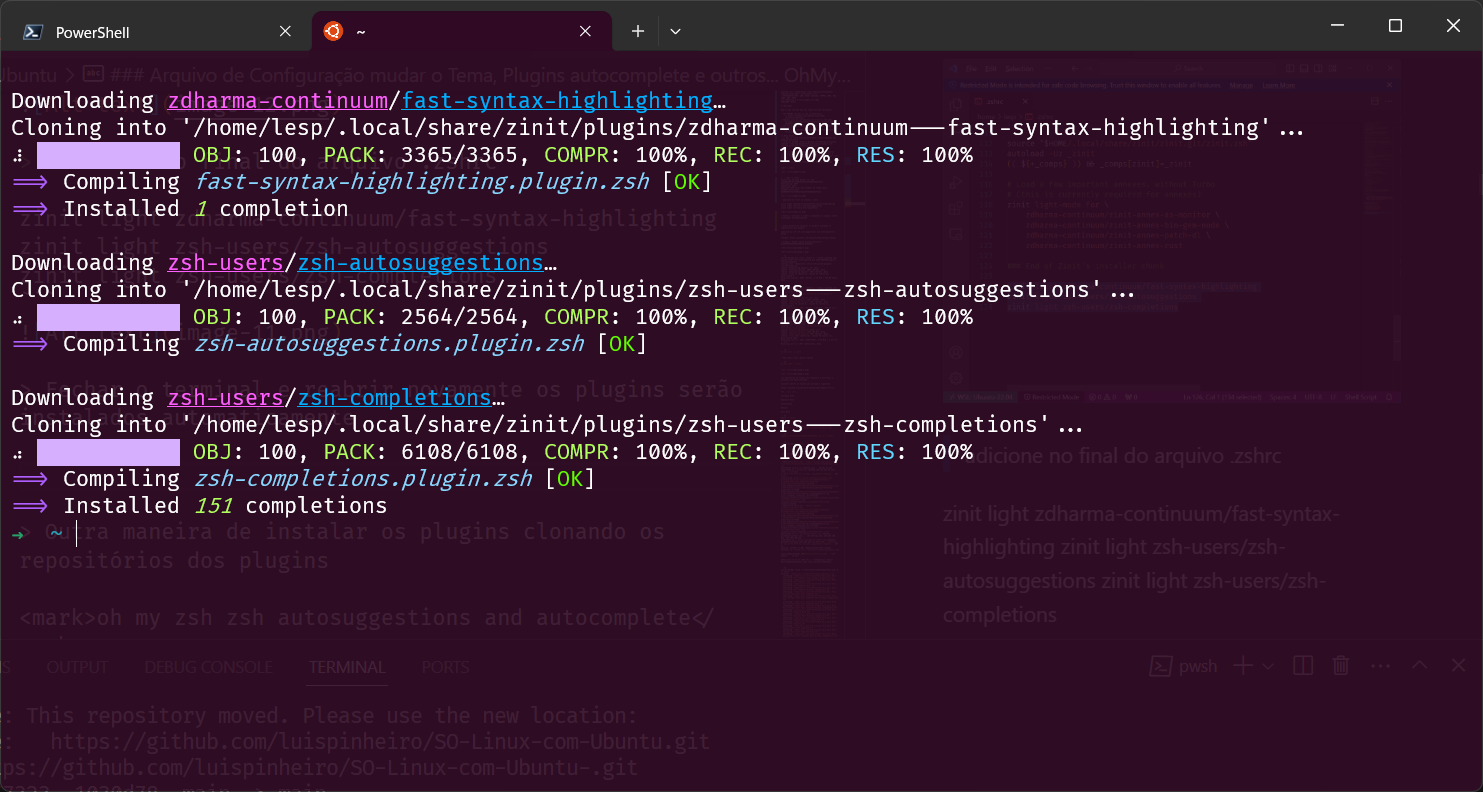Close the VS Code bottom panel behind

[1457, 666]
